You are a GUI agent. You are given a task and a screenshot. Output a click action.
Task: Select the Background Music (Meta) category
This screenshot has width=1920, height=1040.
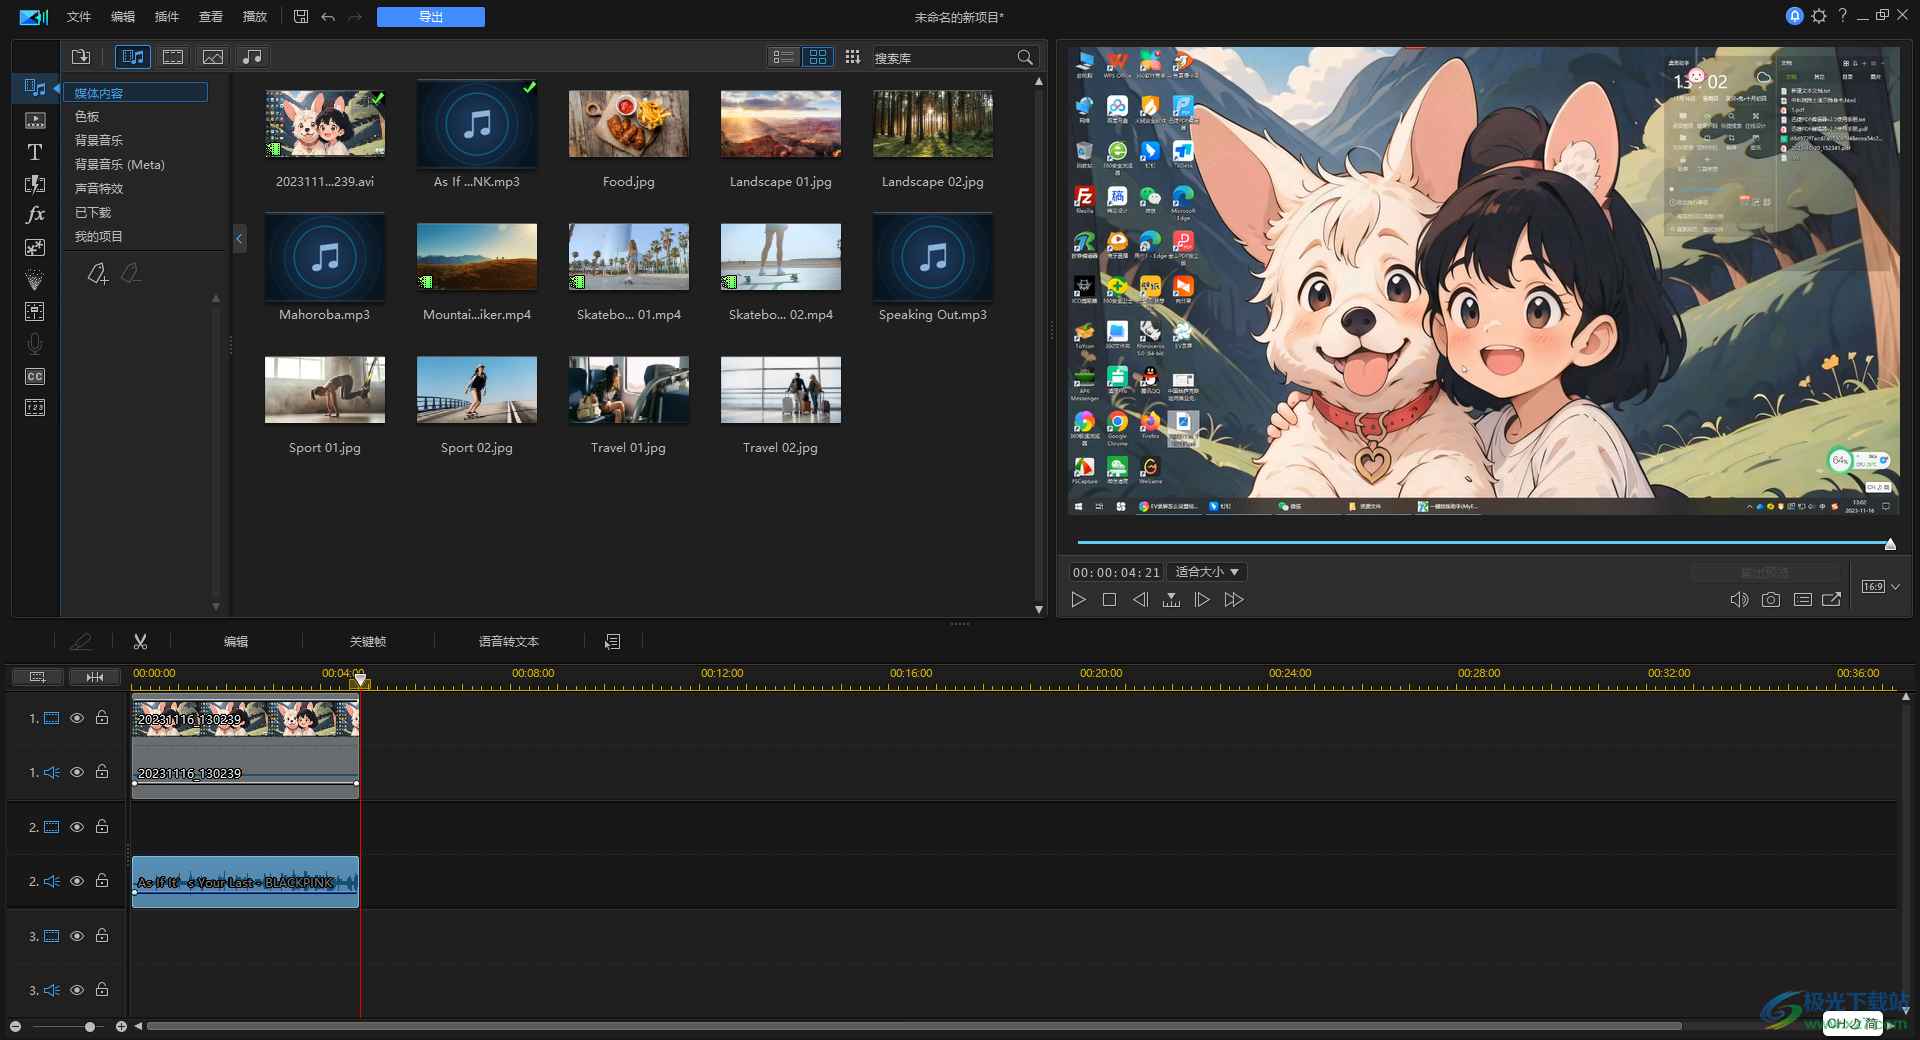coord(120,165)
